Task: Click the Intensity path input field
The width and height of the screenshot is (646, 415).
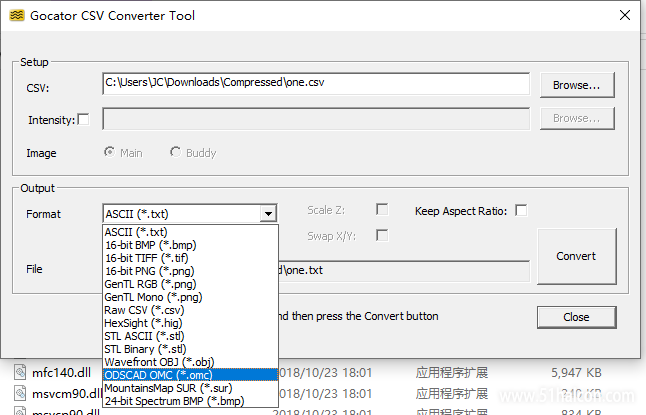Action: (x=316, y=119)
